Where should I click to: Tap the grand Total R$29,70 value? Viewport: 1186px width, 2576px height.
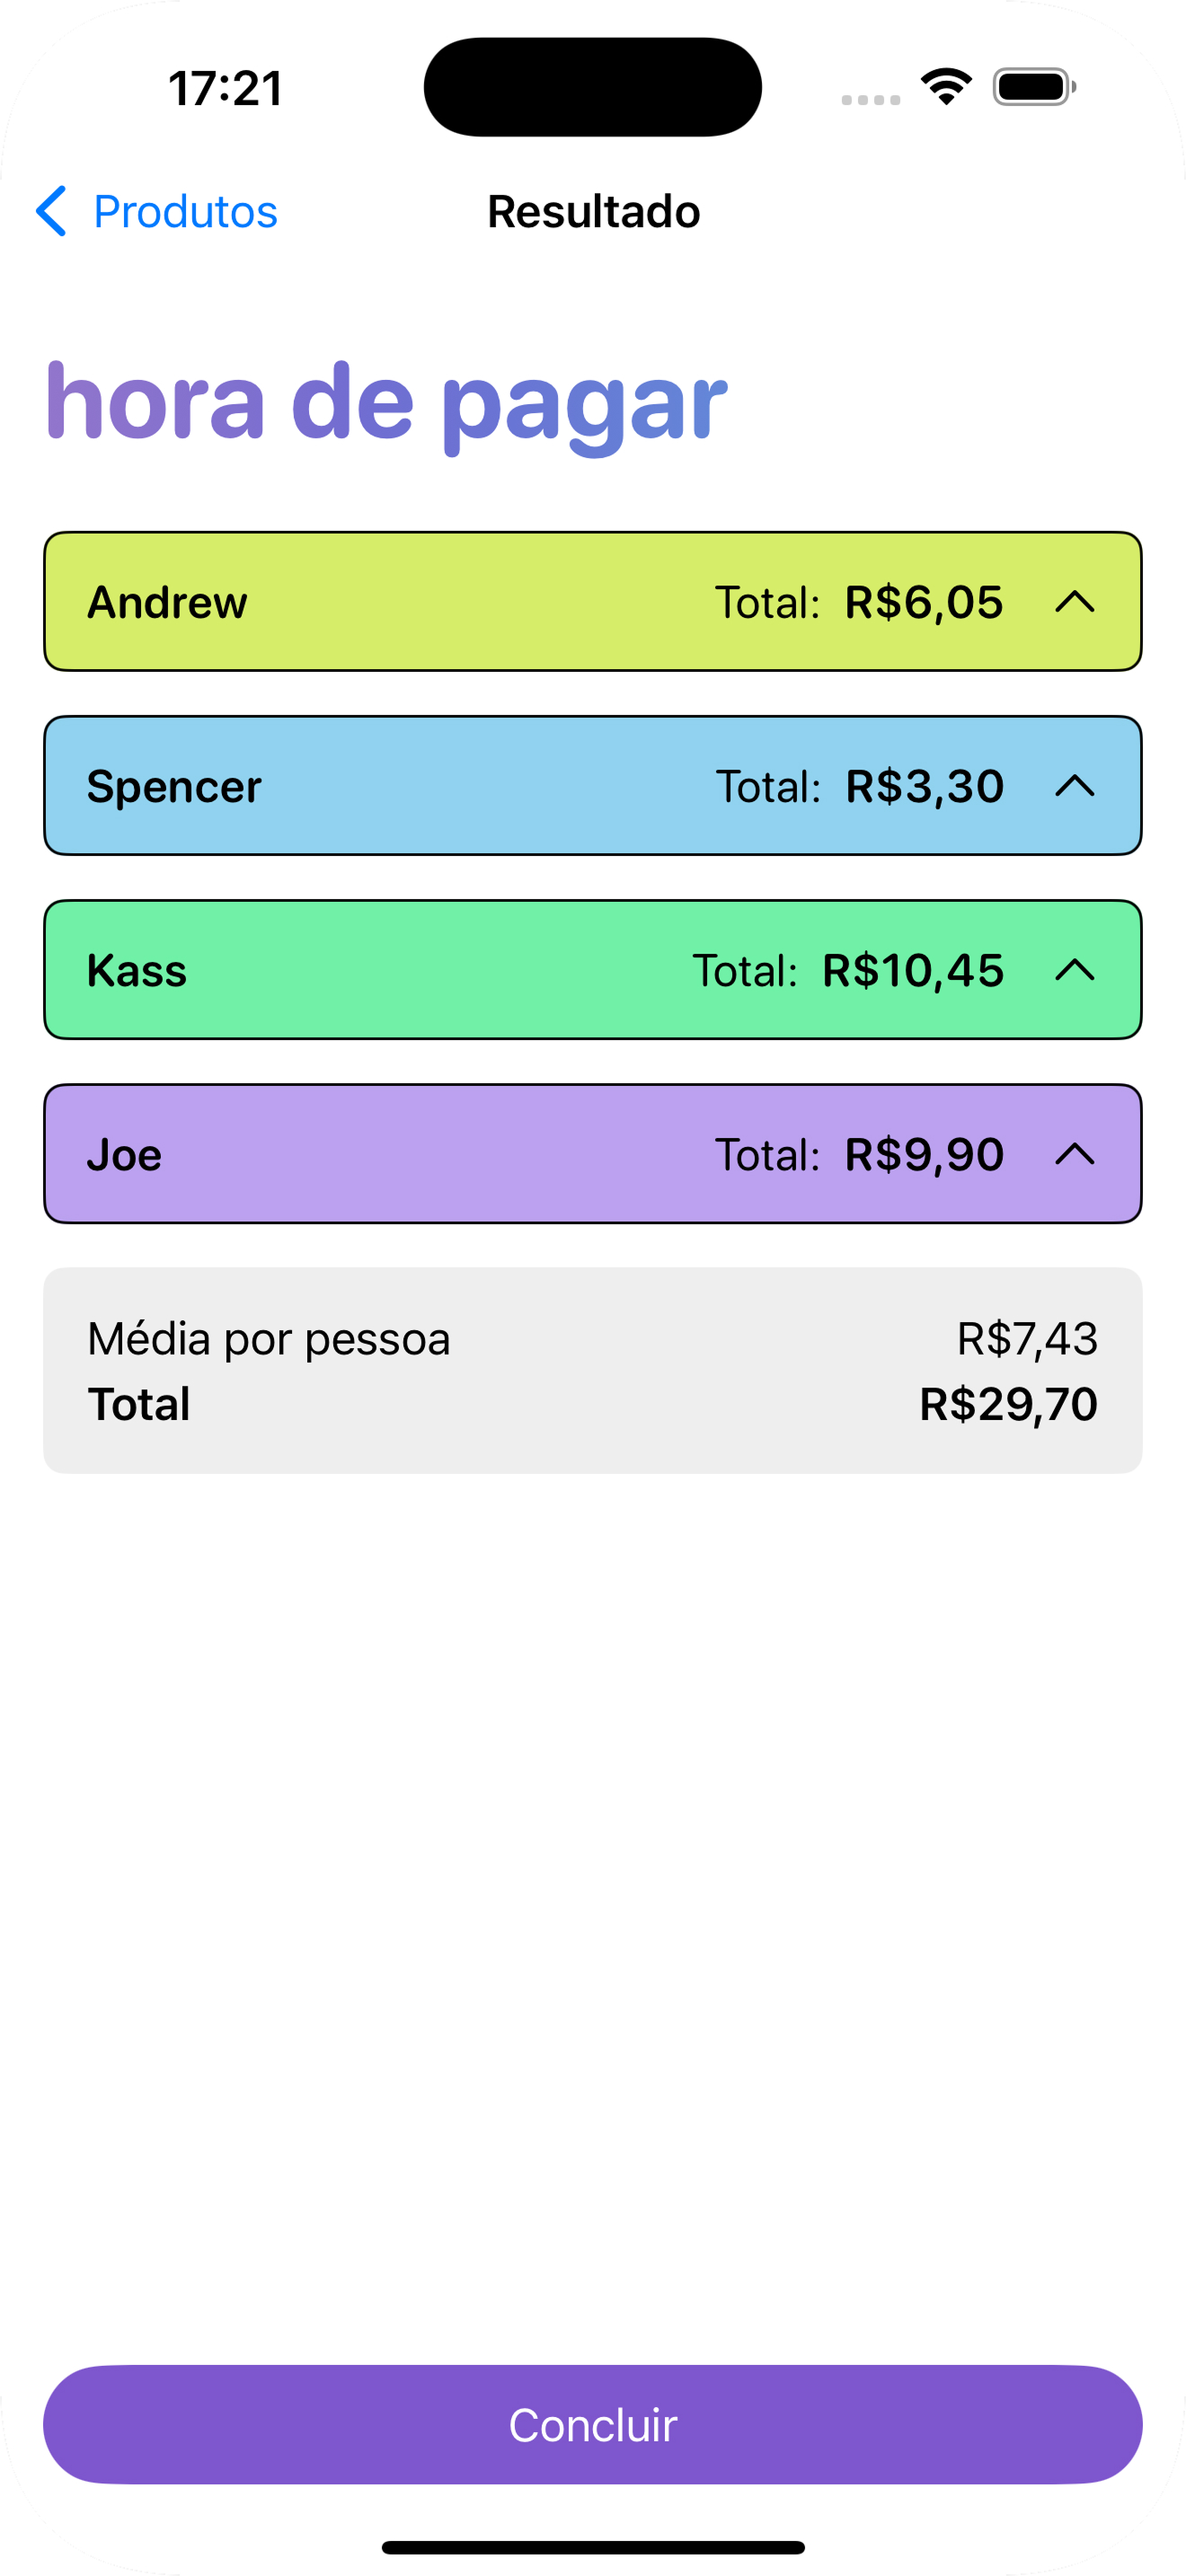tap(1008, 1404)
